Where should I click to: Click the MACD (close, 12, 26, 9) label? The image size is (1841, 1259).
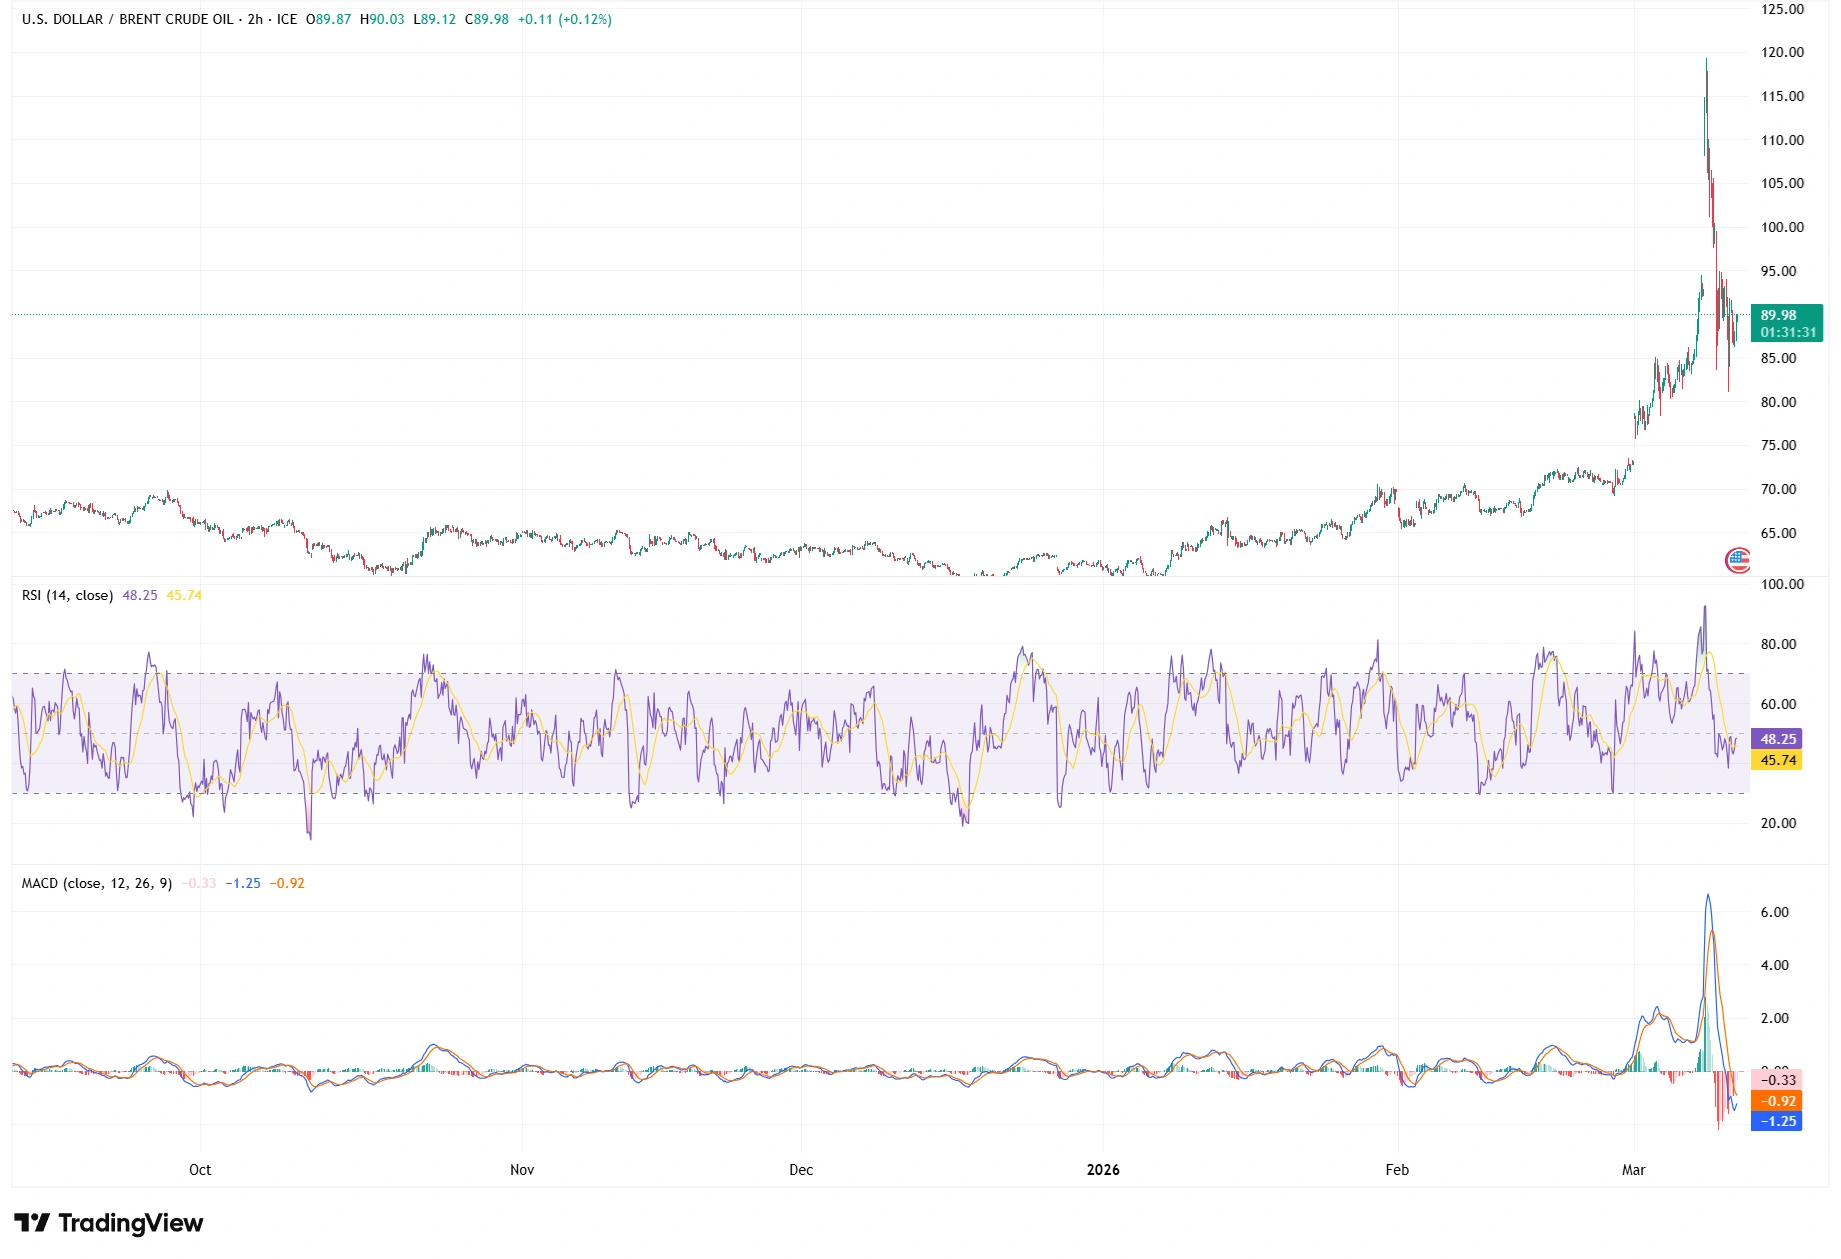coord(97,883)
